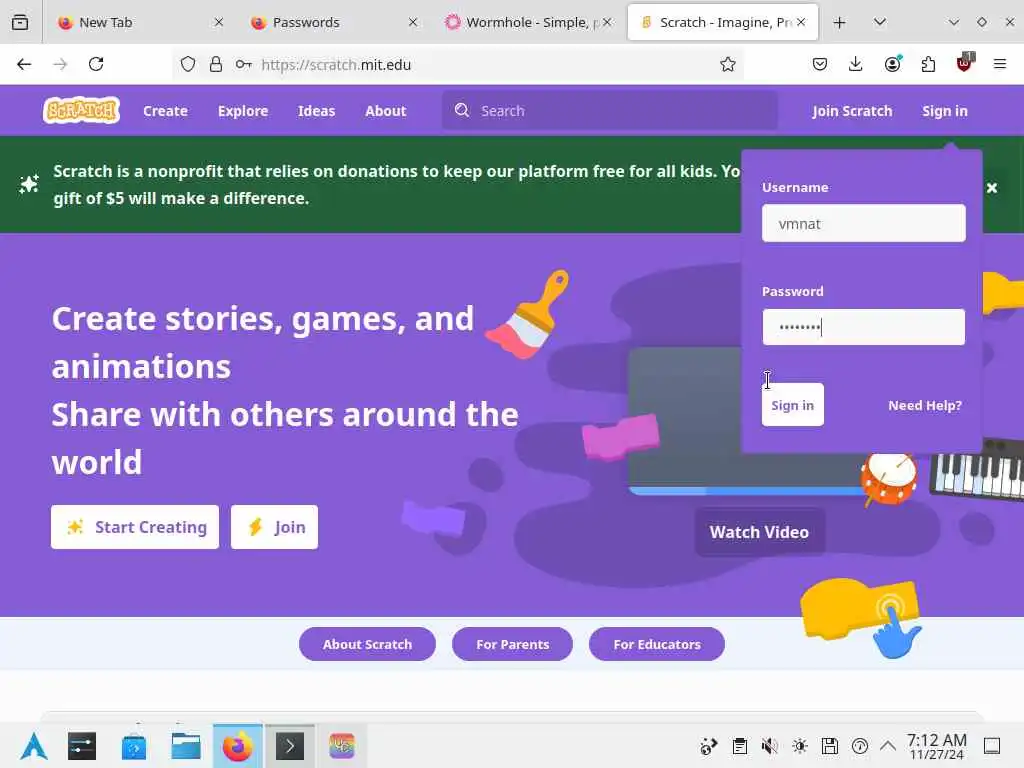
Task: Switch to the Wormhole tab
Action: pyautogui.click(x=528, y=22)
